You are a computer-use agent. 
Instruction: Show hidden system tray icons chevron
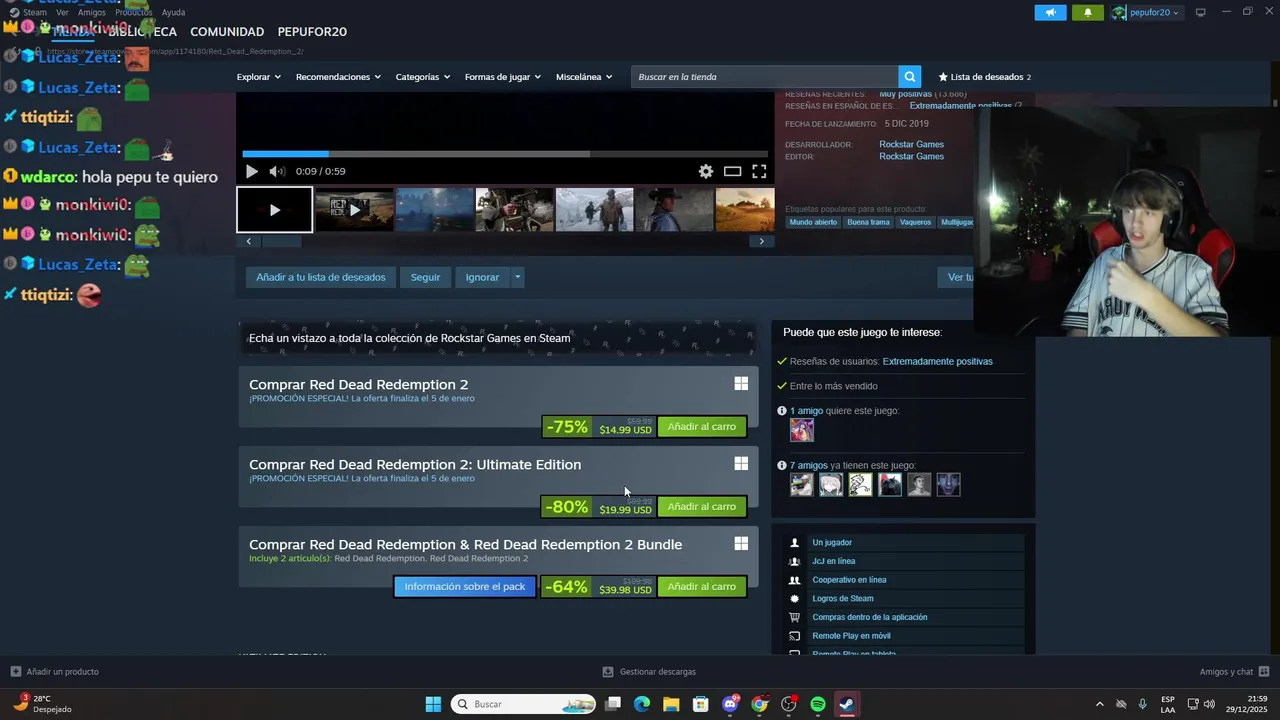(x=1100, y=704)
